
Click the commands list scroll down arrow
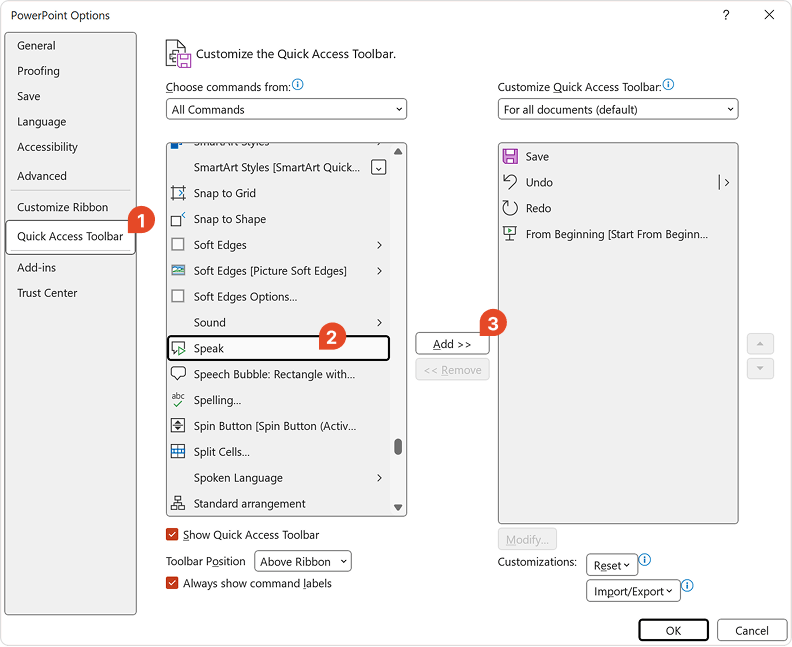[x=398, y=507]
